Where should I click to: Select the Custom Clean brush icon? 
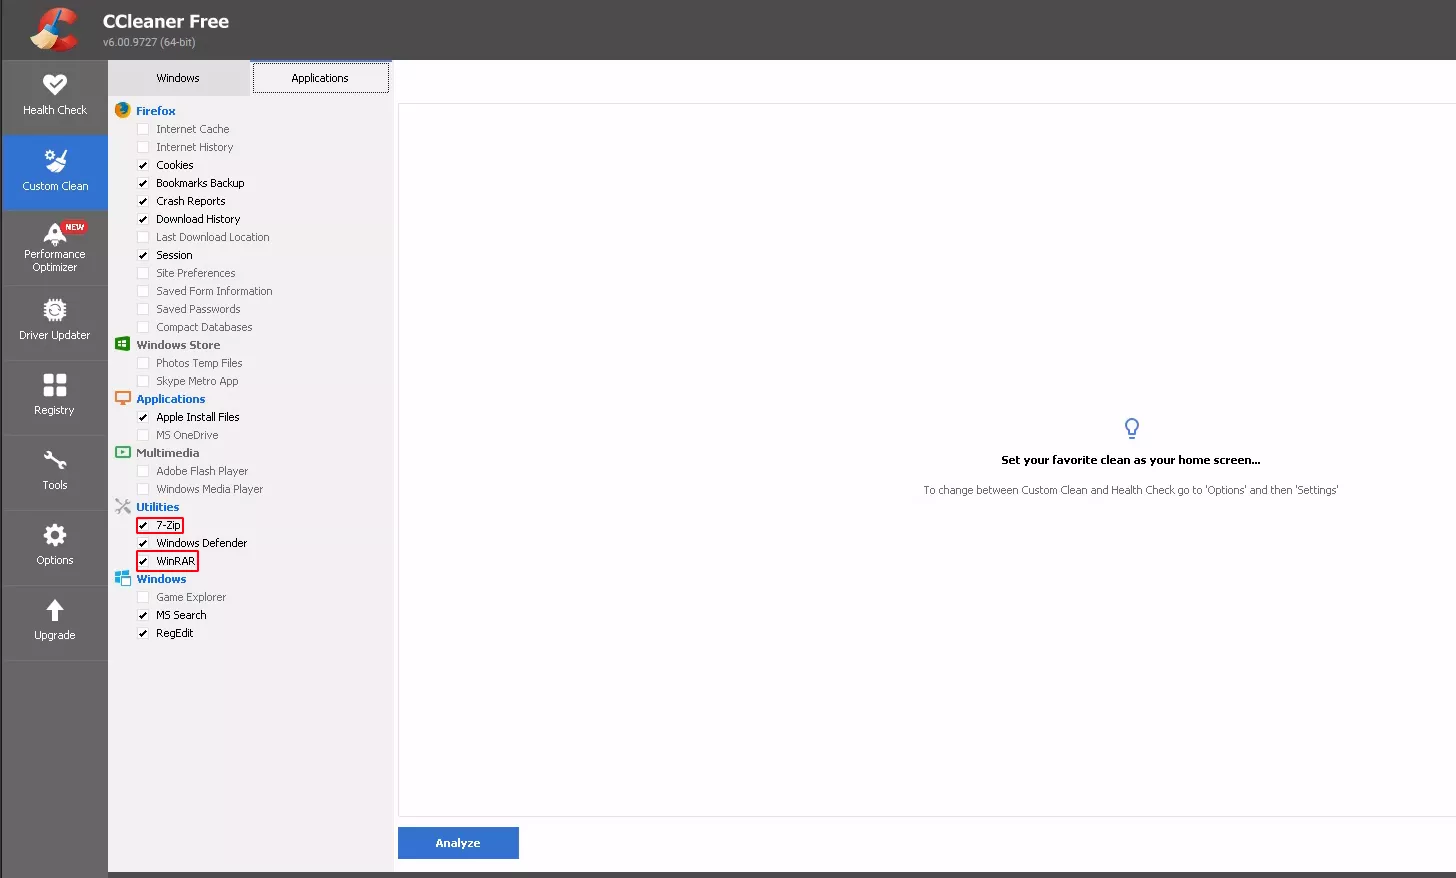[54, 160]
